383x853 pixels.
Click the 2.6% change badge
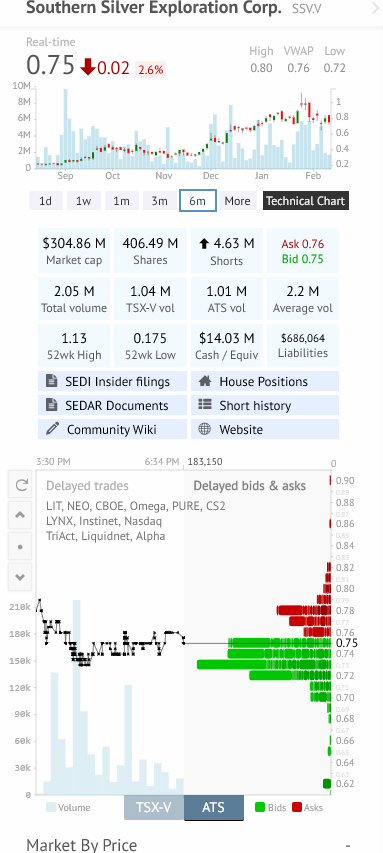pos(150,70)
